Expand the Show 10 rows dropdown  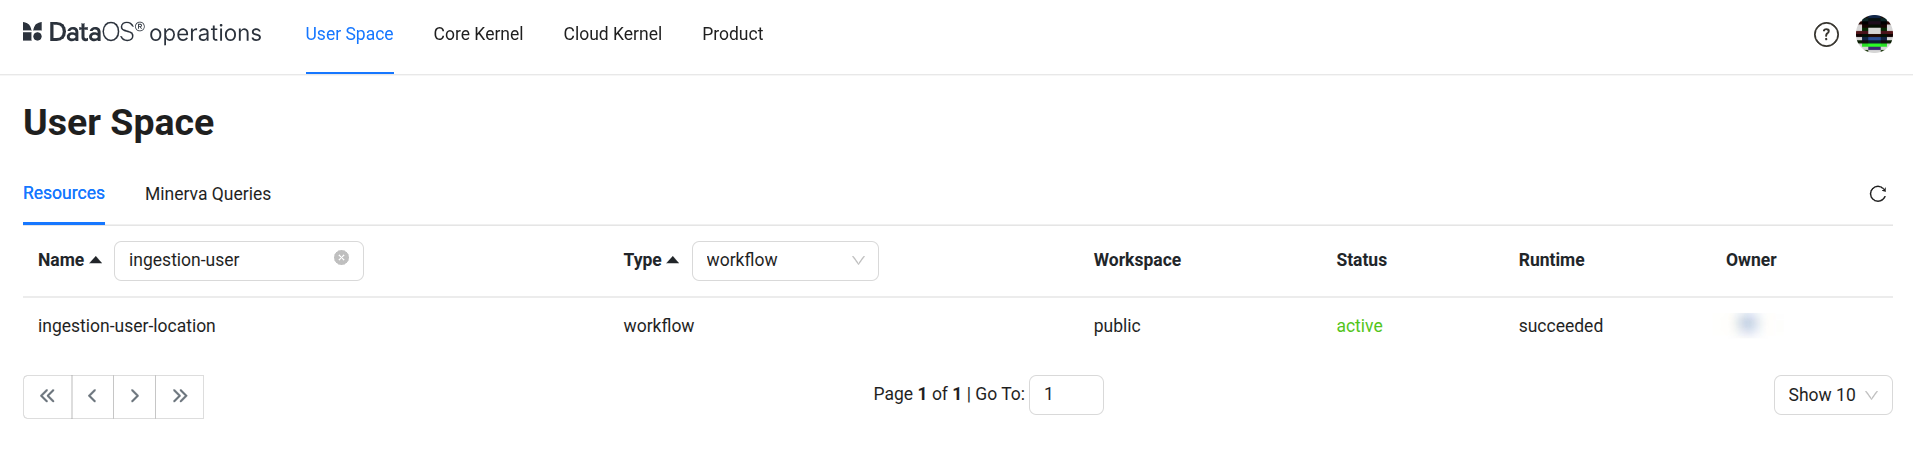click(1832, 395)
